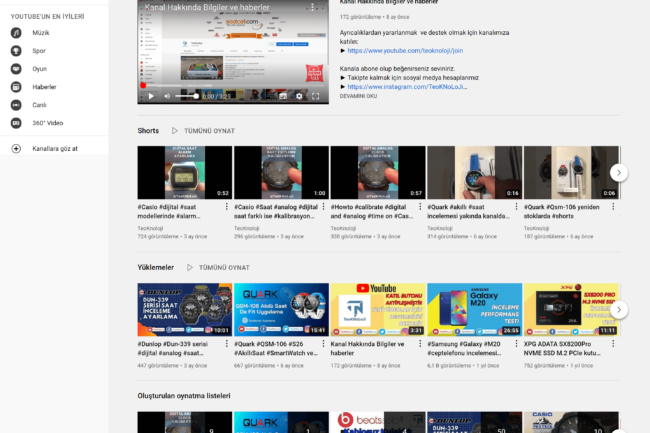The height and width of the screenshot is (433, 650).
Task: Play the featured channel video
Action: tap(151, 96)
